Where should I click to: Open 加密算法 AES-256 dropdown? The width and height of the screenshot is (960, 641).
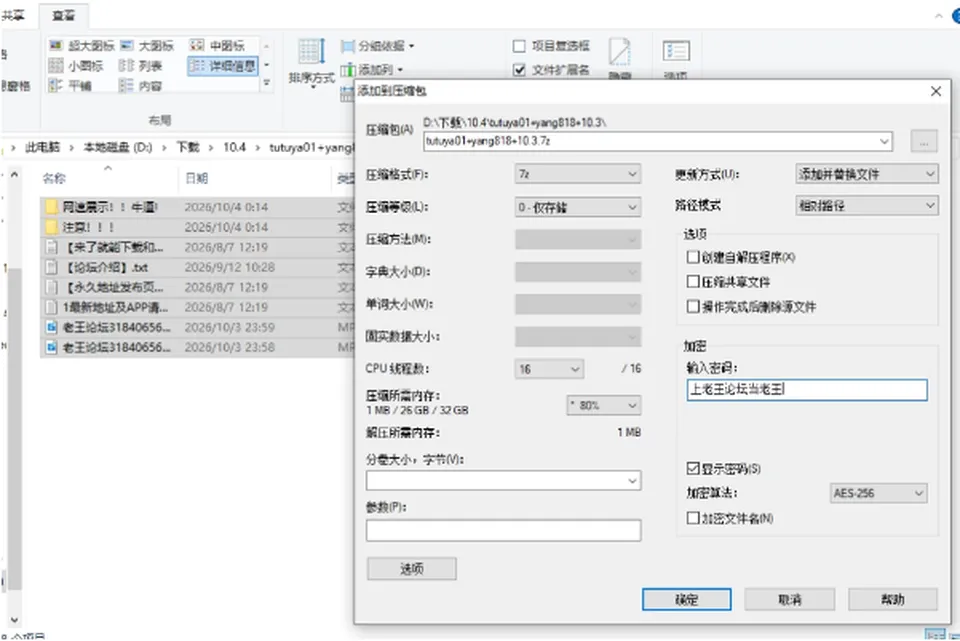coord(879,493)
